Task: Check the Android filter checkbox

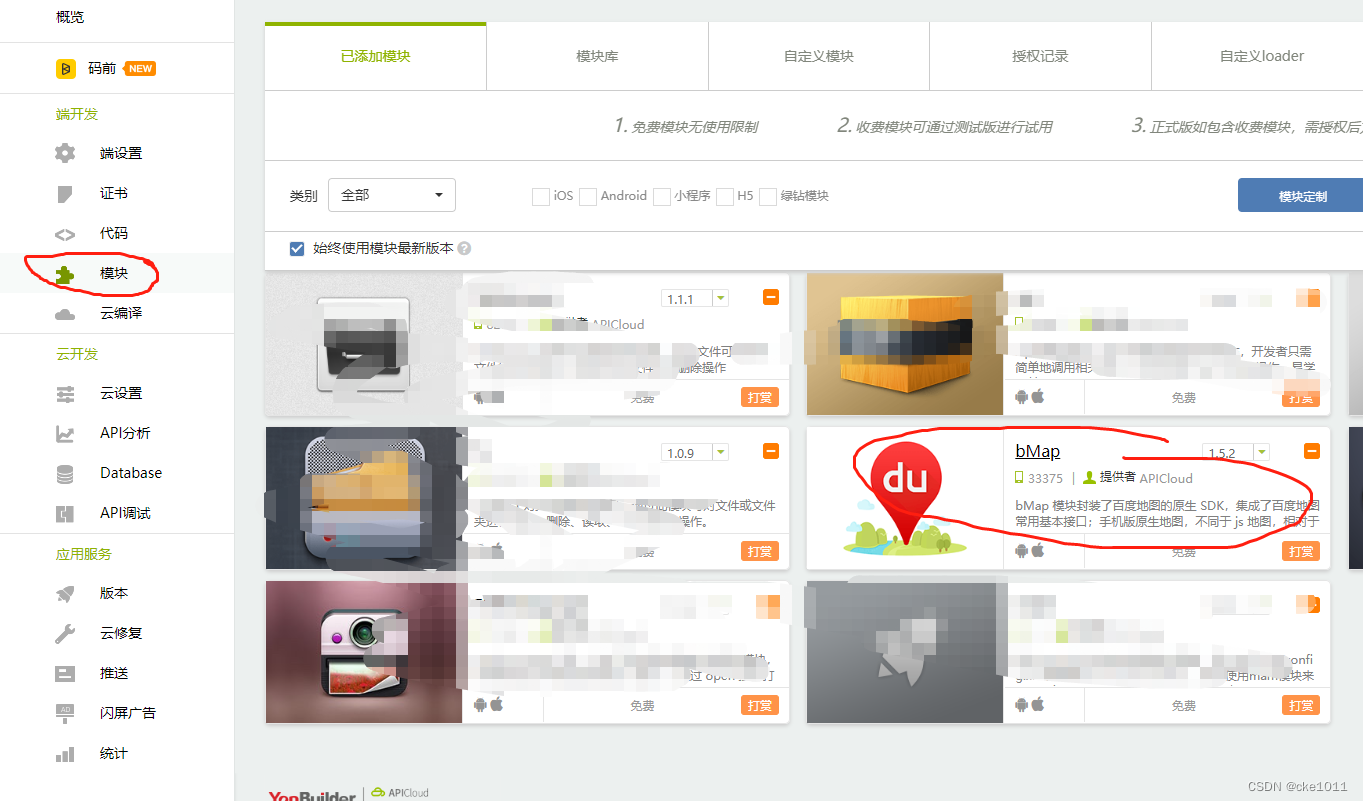Action: (588, 196)
